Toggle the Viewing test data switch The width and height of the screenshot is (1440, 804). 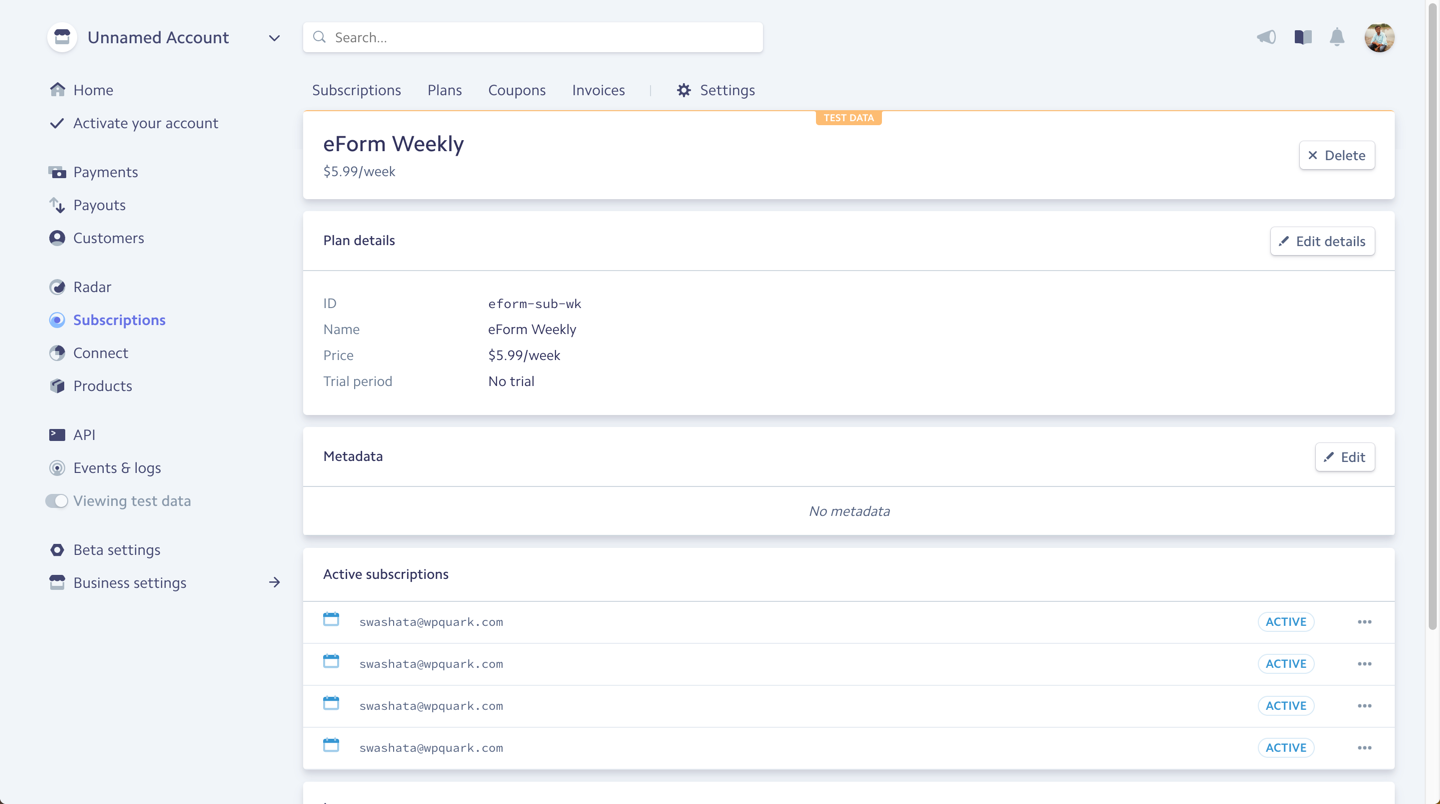point(56,501)
